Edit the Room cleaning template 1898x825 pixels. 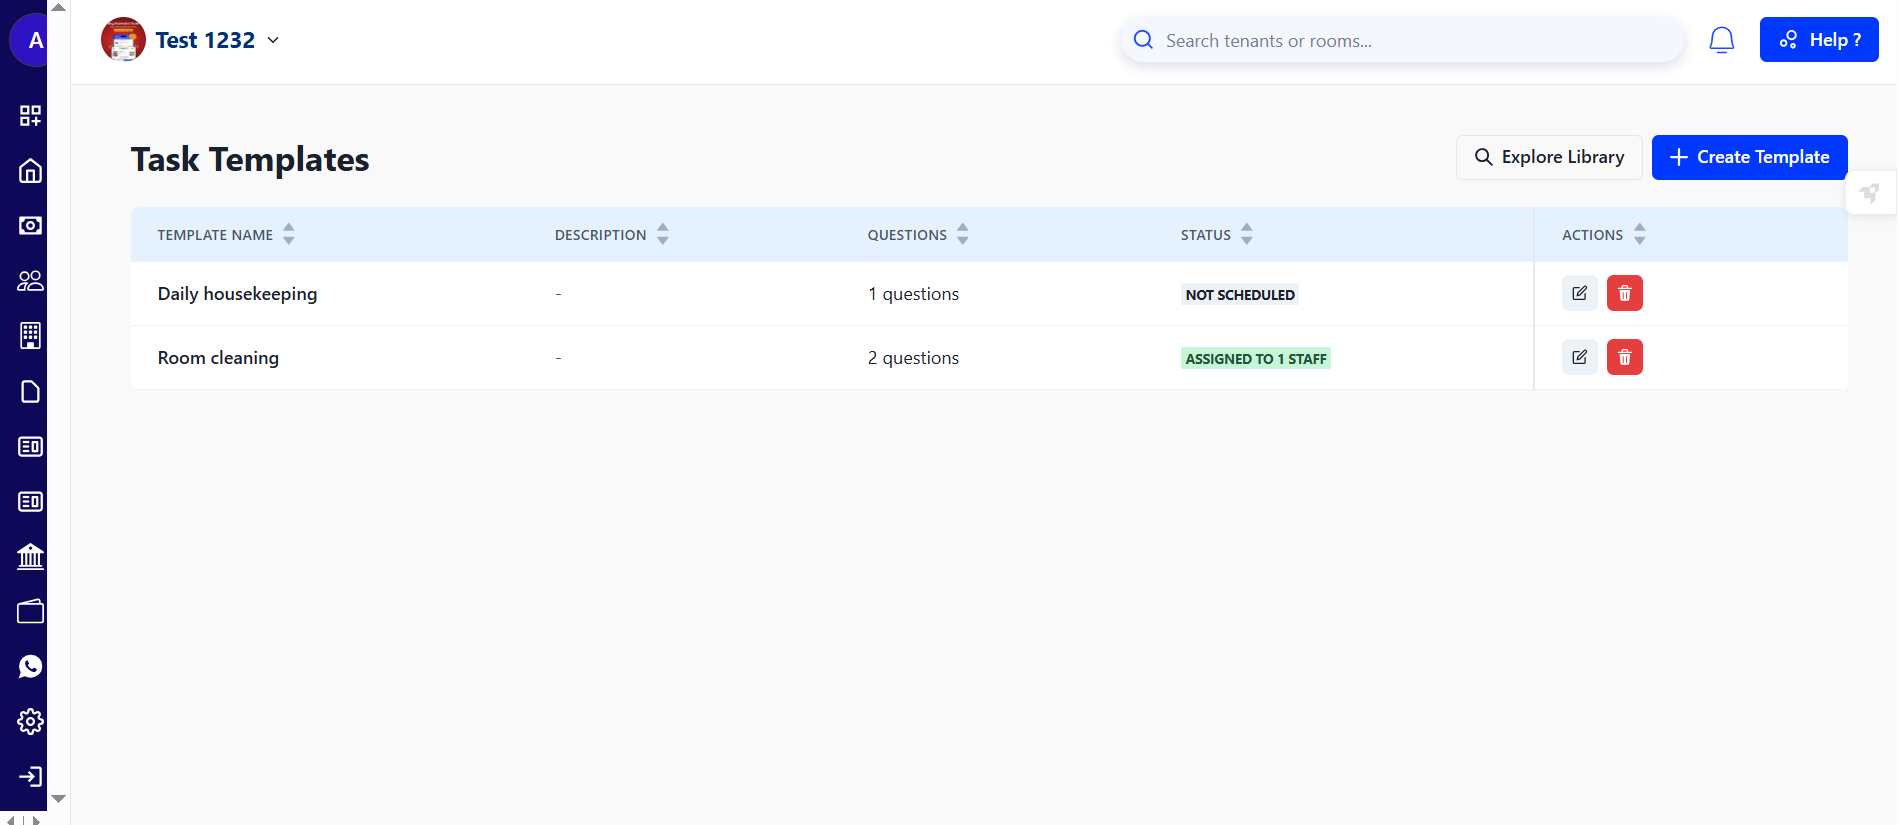point(1579,358)
